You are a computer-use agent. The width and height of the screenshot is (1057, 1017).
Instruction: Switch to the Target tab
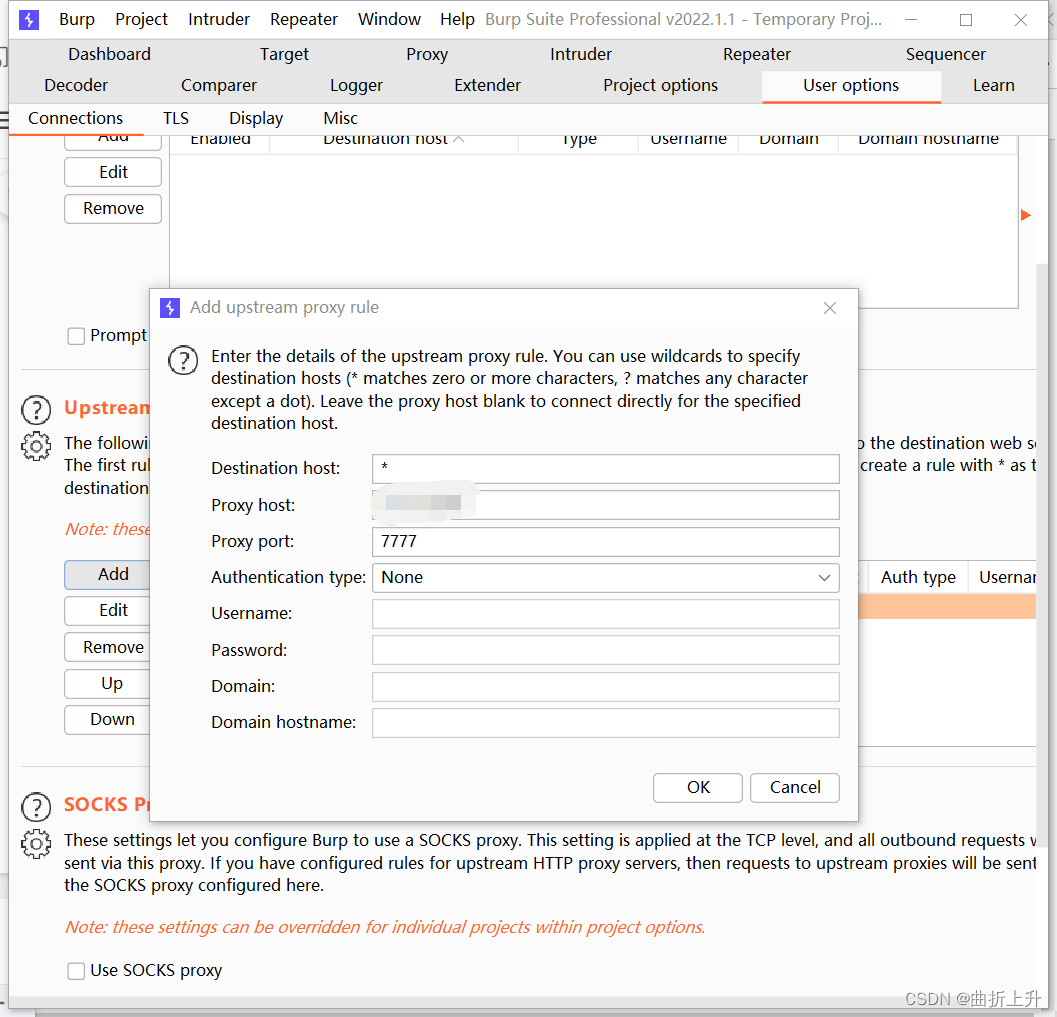(284, 54)
